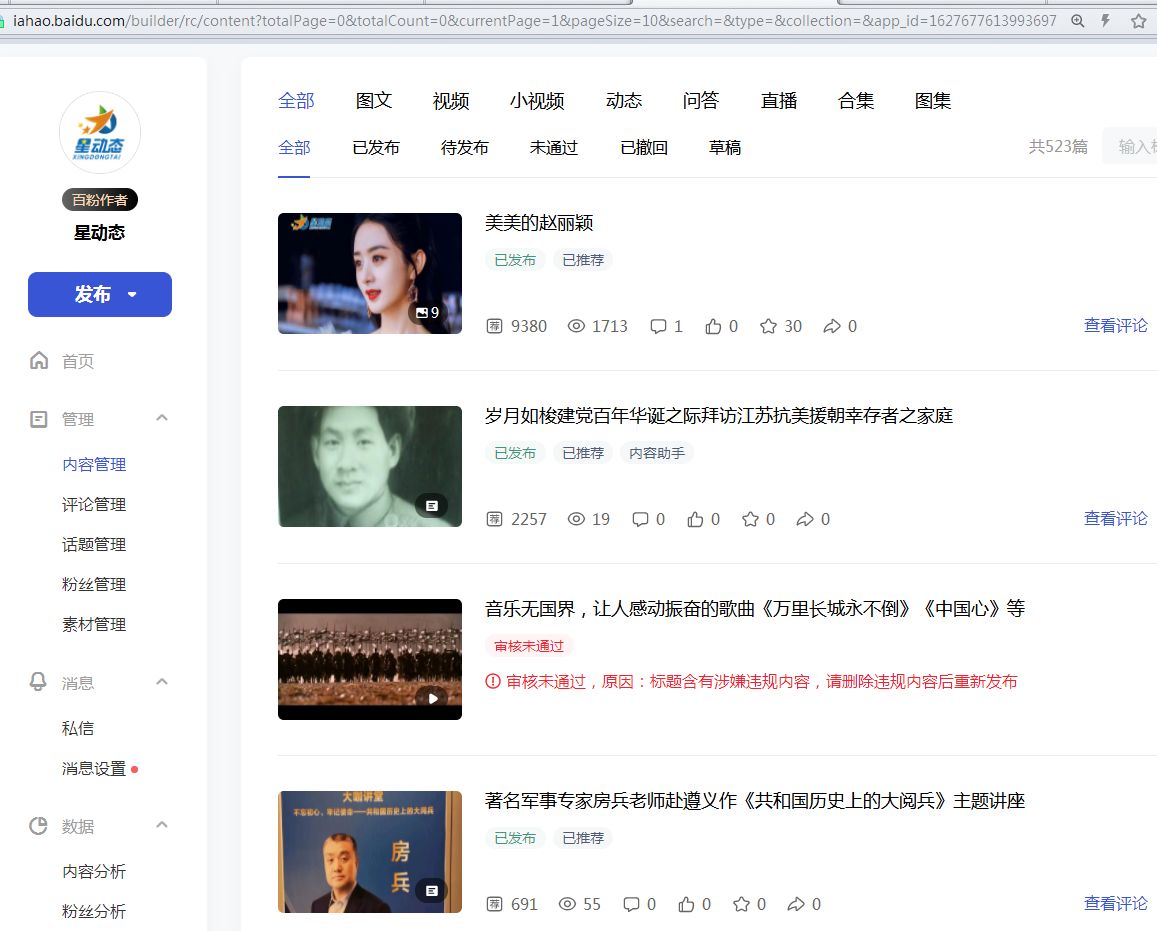
Task: Open the 评论管理 page from the sidebar
Action: pos(95,504)
